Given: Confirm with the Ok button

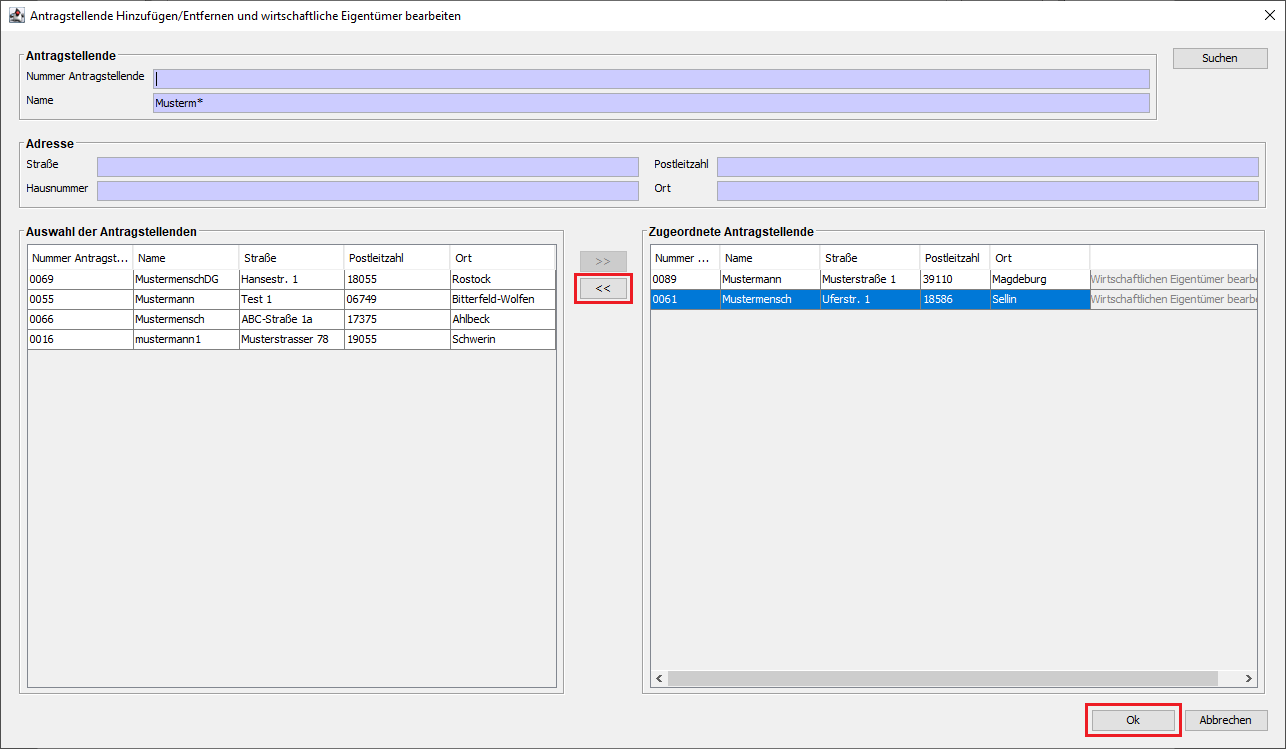Looking at the screenshot, I should click(1133, 720).
